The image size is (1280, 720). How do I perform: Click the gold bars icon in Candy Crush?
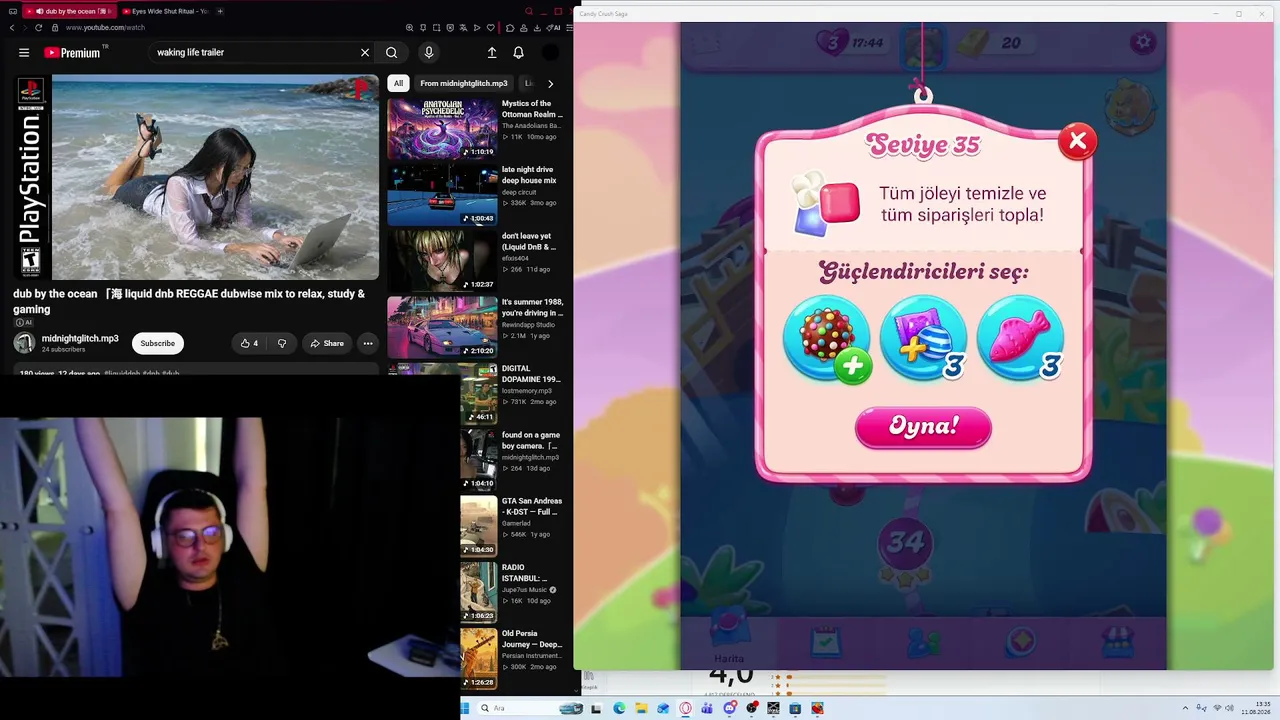click(974, 42)
